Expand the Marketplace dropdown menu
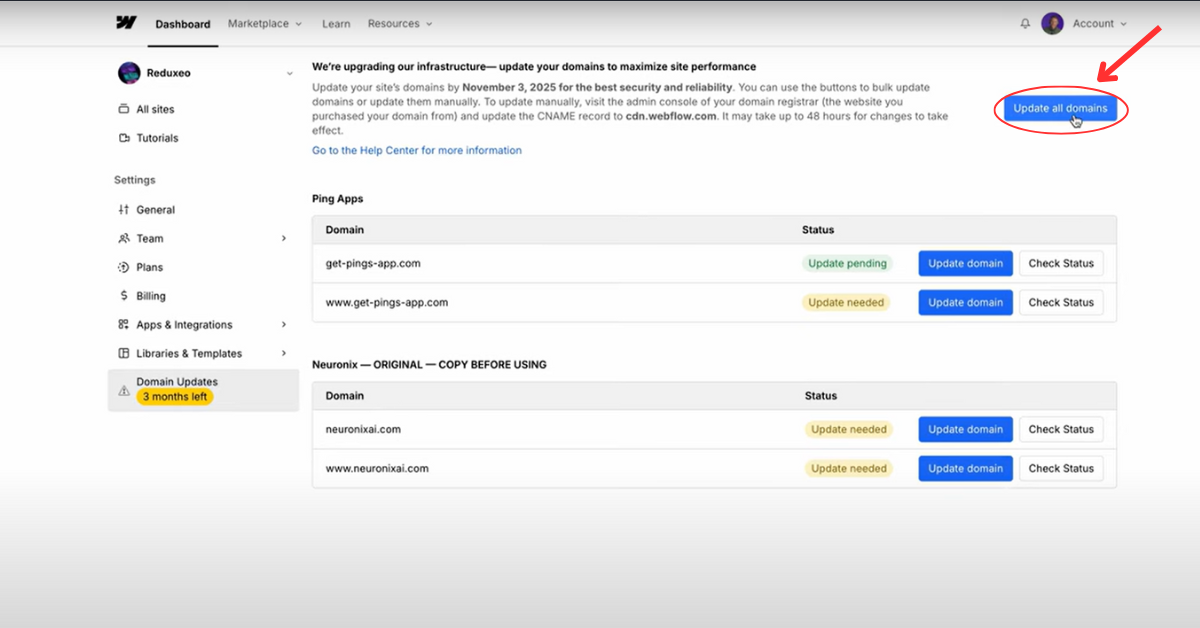Image resolution: width=1200 pixels, height=628 pixels. [265, 23]
